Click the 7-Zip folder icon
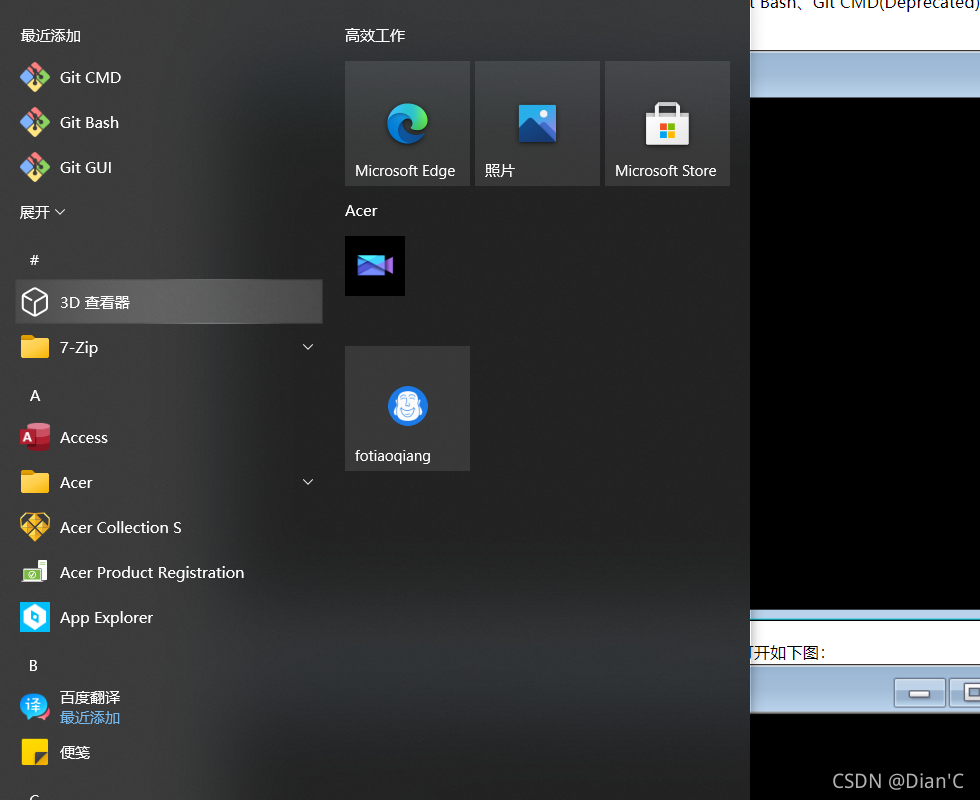 click(x=35, y=347)
